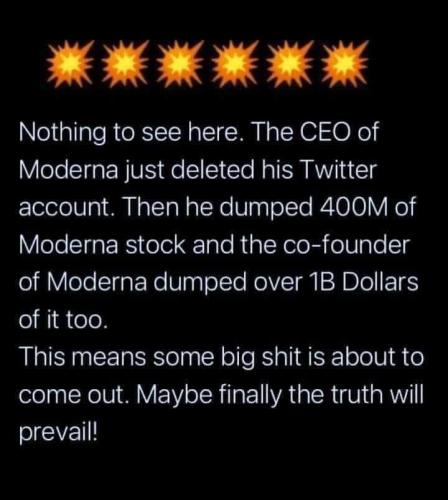Click the second explosion emoji in the row
The width and height of the screenshot is (448, 500).
tap(125, 64)
